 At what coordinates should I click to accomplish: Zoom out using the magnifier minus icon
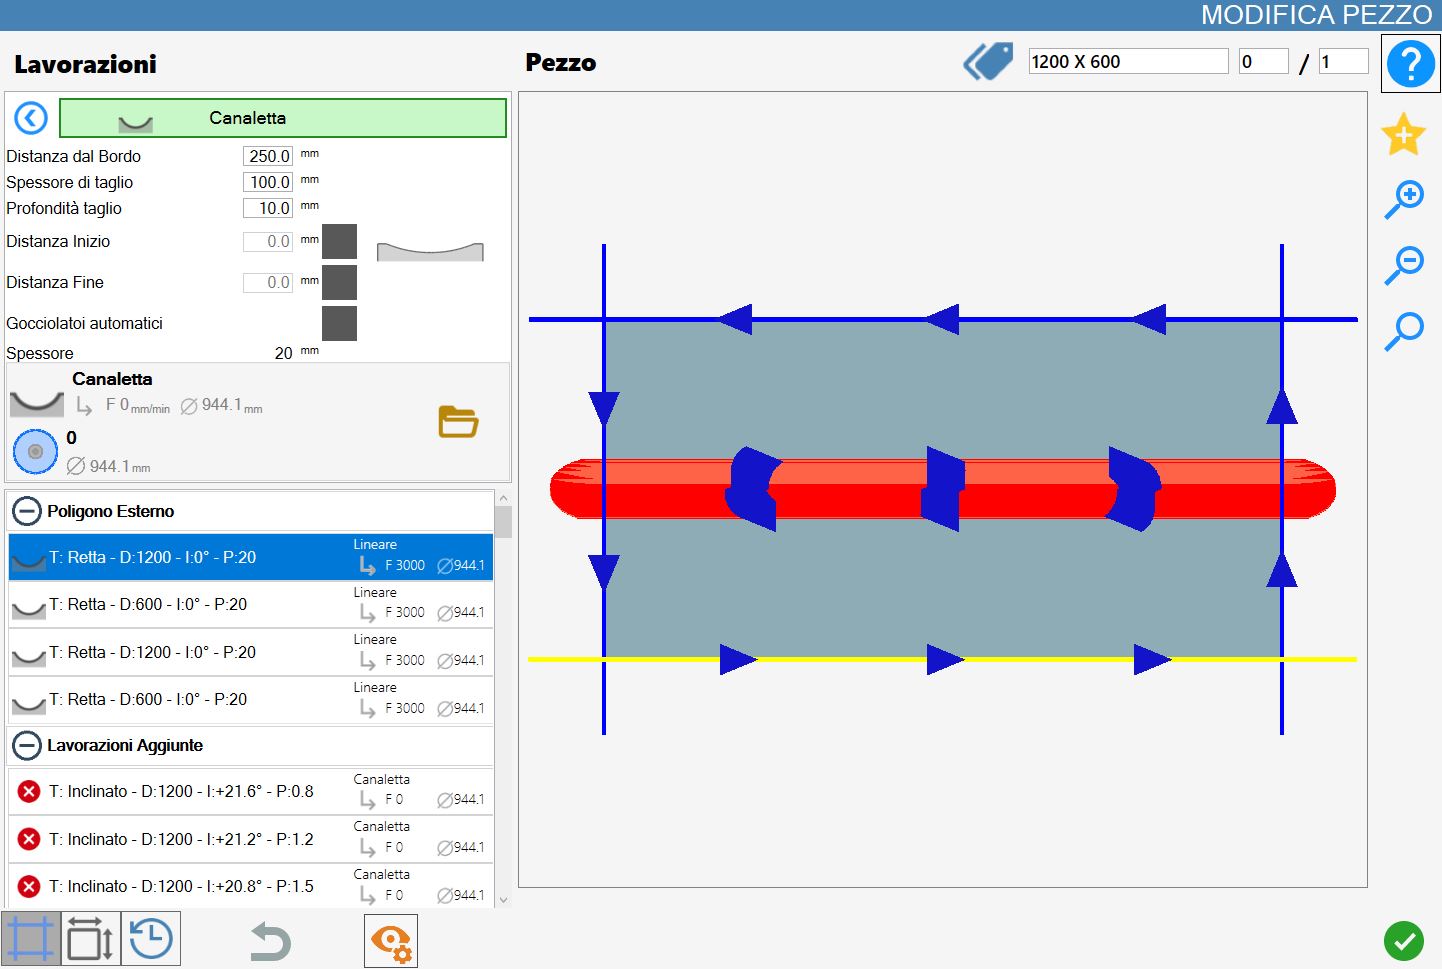click(x=1404, y=264)
